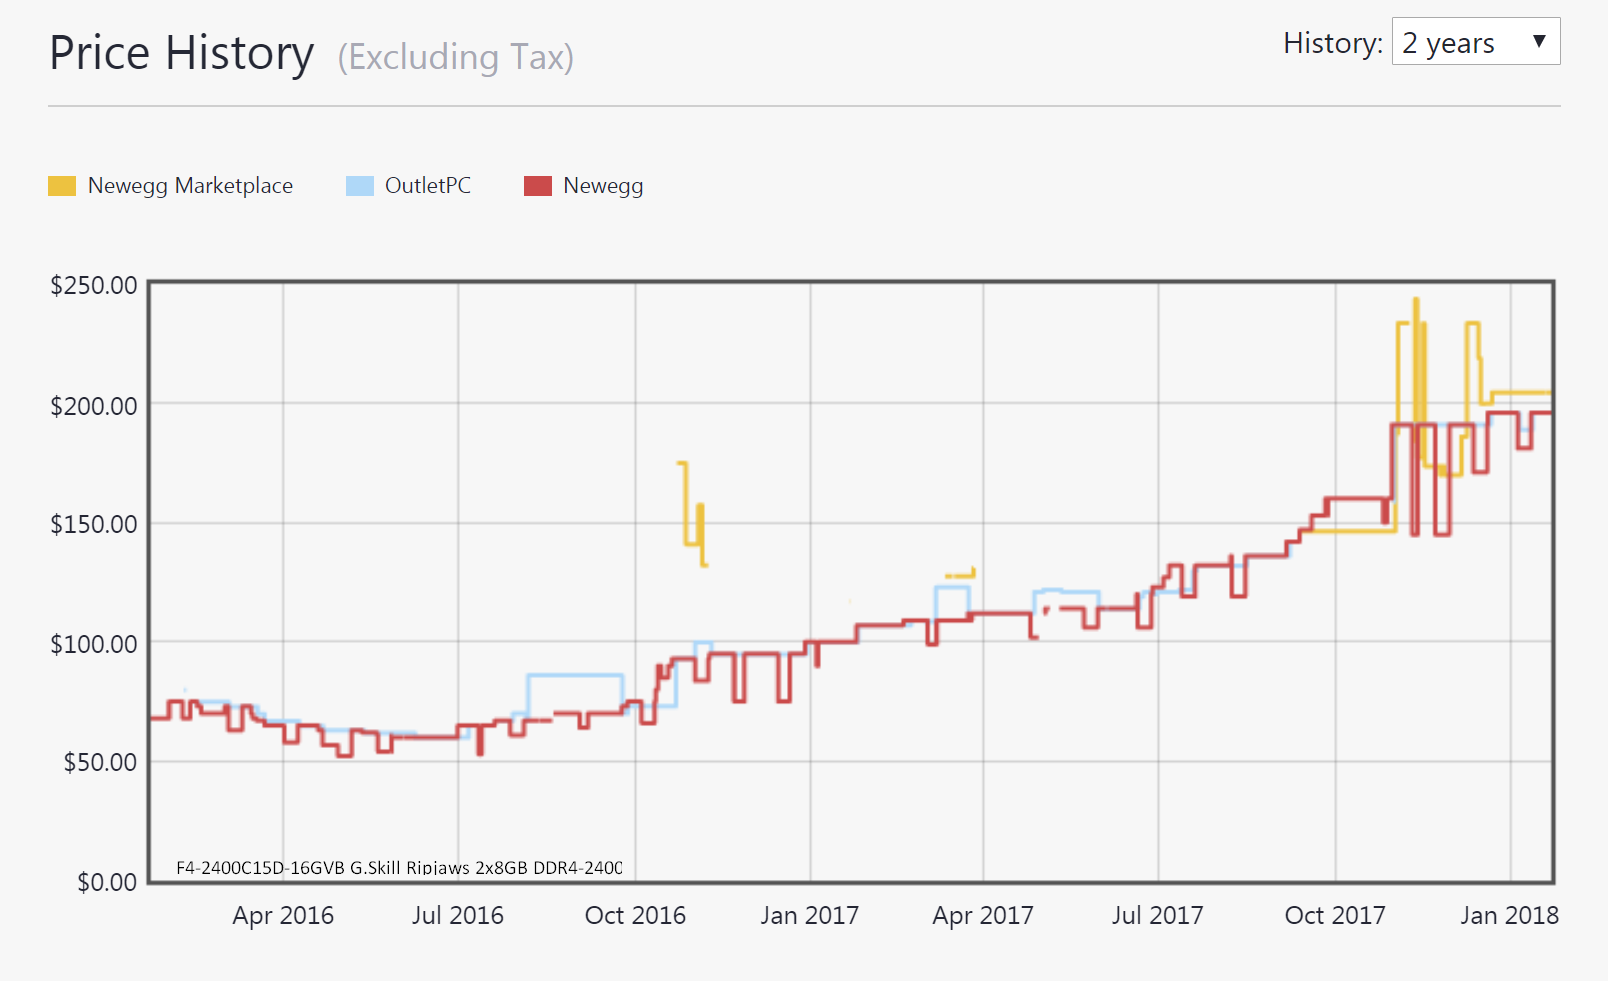Click the History: label beside the dropdown

click(x=1332, y=43)
